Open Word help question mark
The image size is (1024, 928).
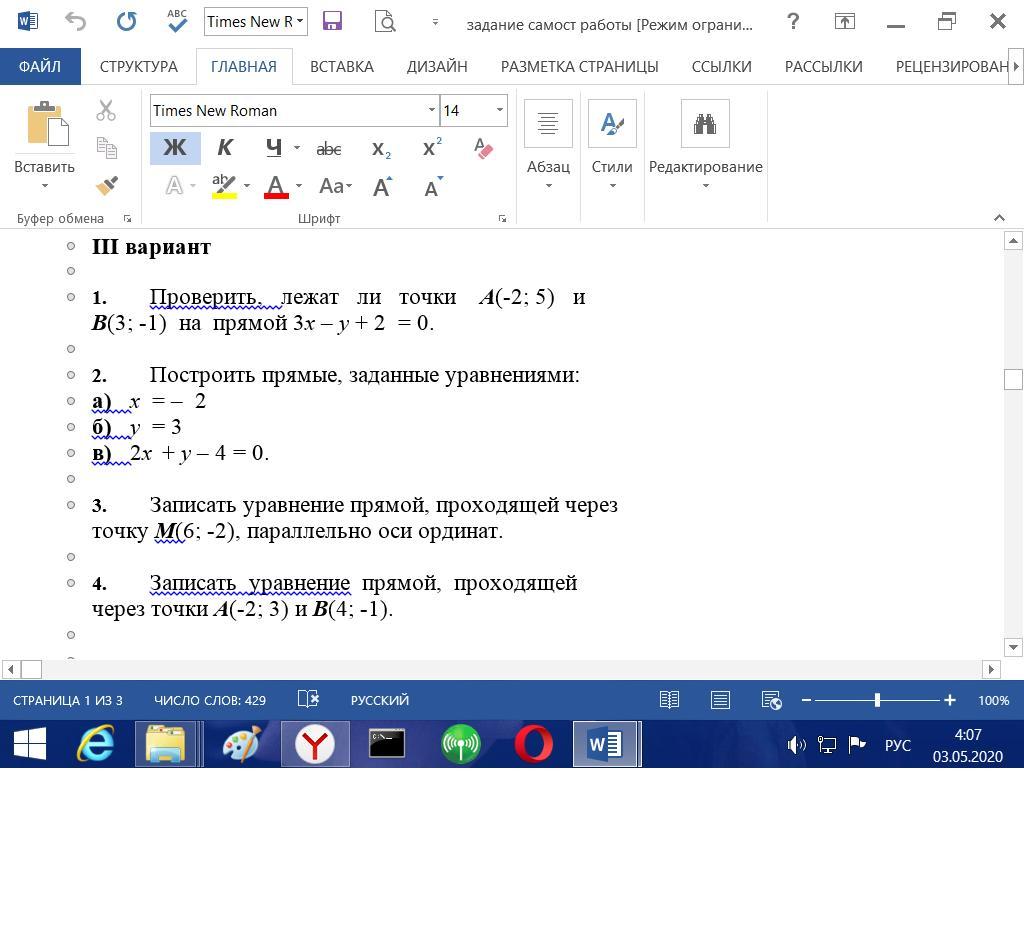click(793, 22)
